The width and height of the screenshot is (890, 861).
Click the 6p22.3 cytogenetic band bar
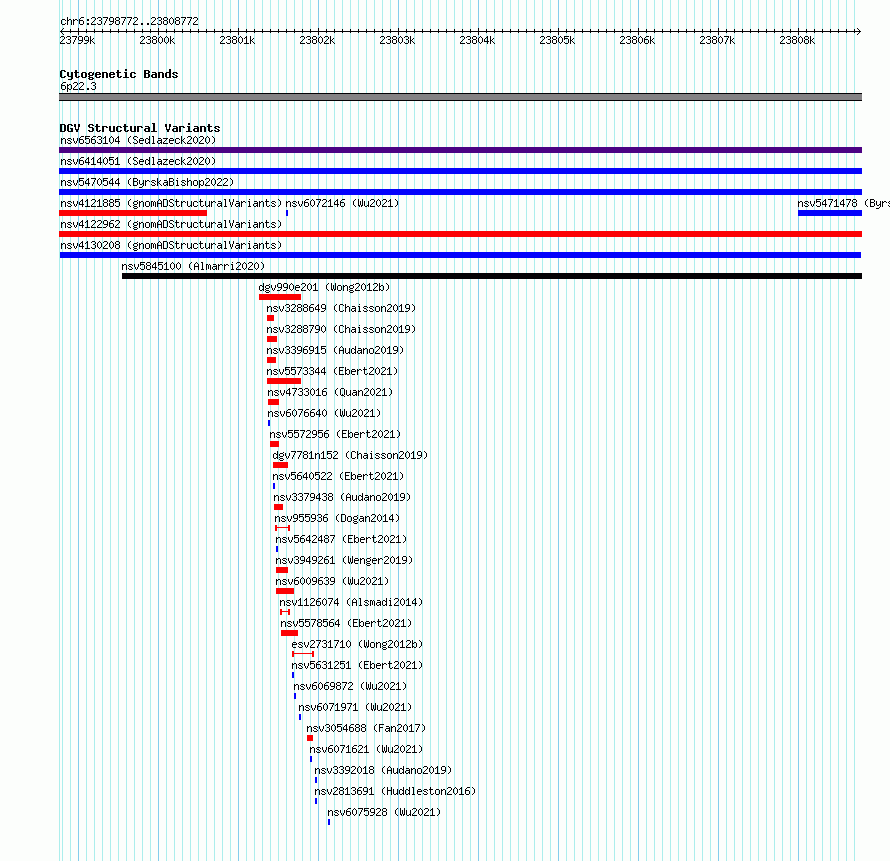click(460, 97)
